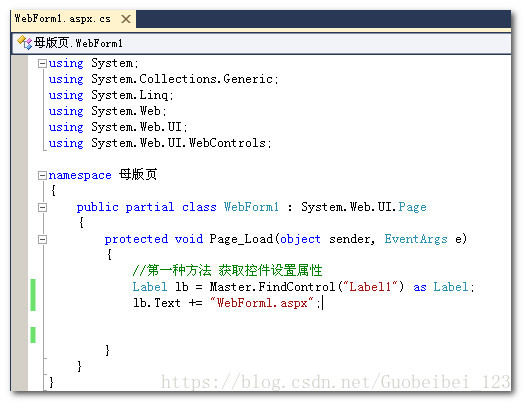Click 'System.Linq' in the using line
This screenshot has width=522, height=402.
pyautogui.click(x=130, y=95)
